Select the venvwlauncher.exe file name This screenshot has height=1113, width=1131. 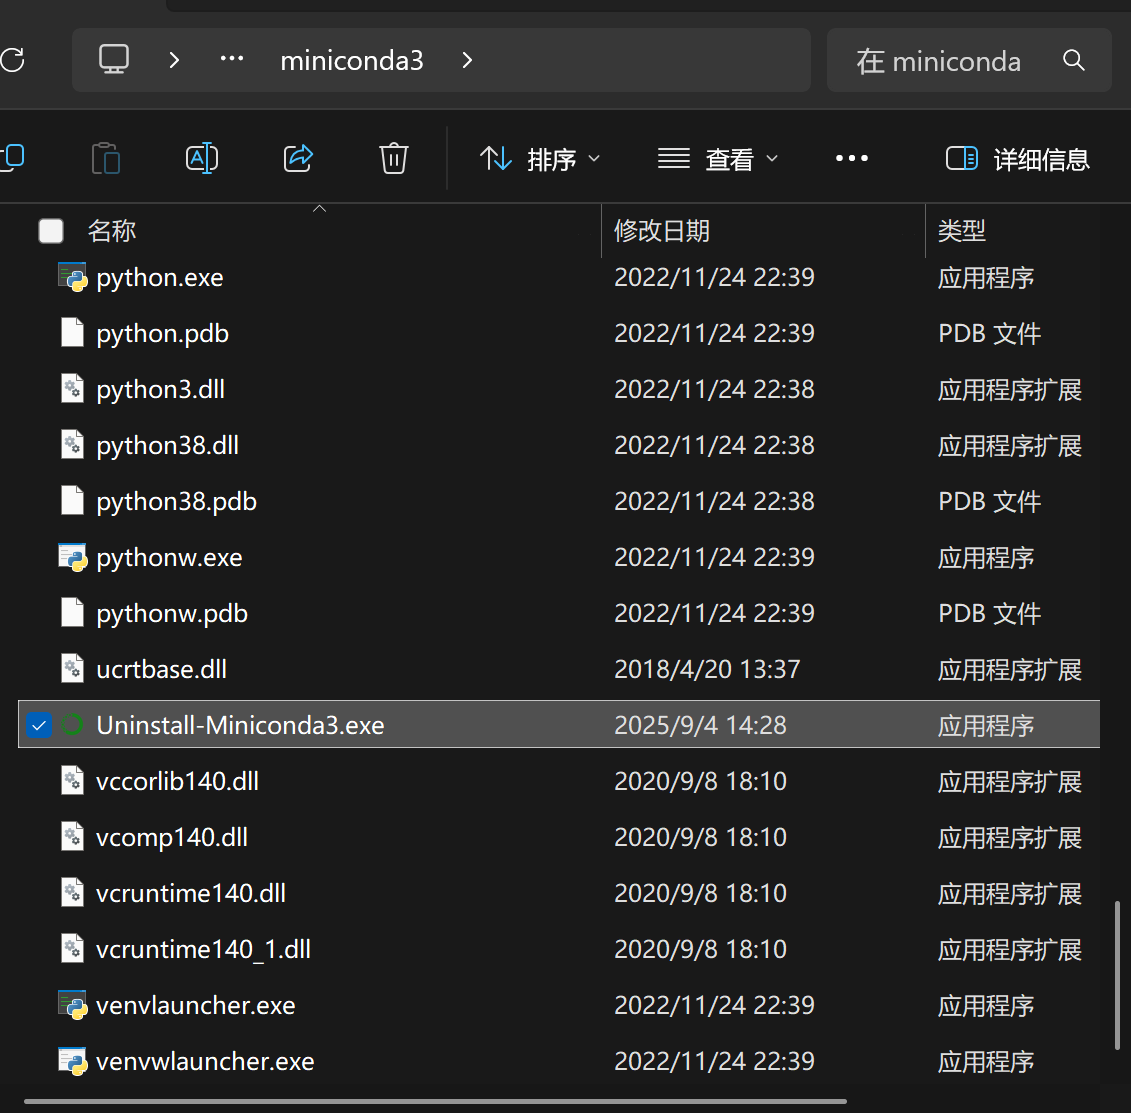(x=205, y=1062)
